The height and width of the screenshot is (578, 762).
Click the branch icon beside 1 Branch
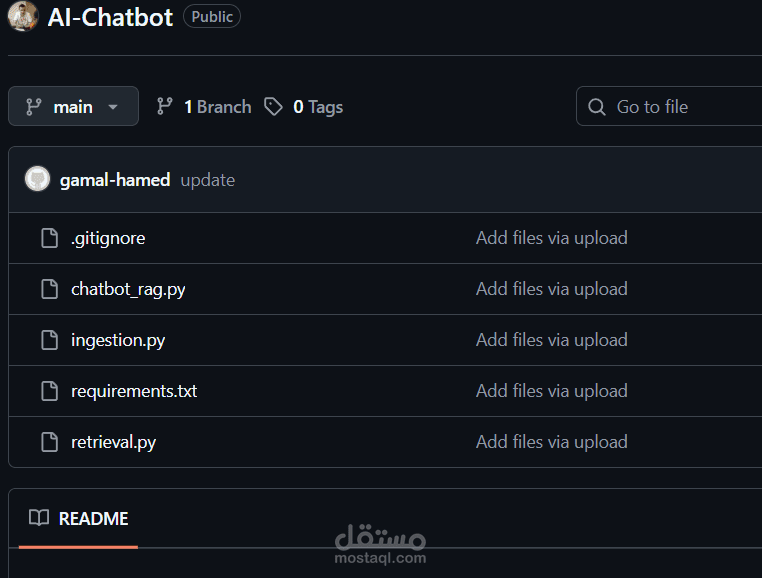pos(165,106)
